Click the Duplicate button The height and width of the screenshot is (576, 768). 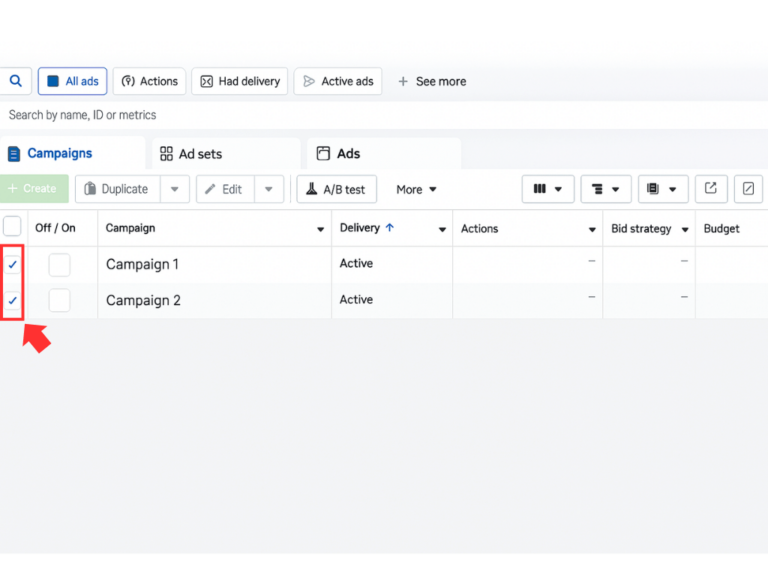[x=118, y=189]
